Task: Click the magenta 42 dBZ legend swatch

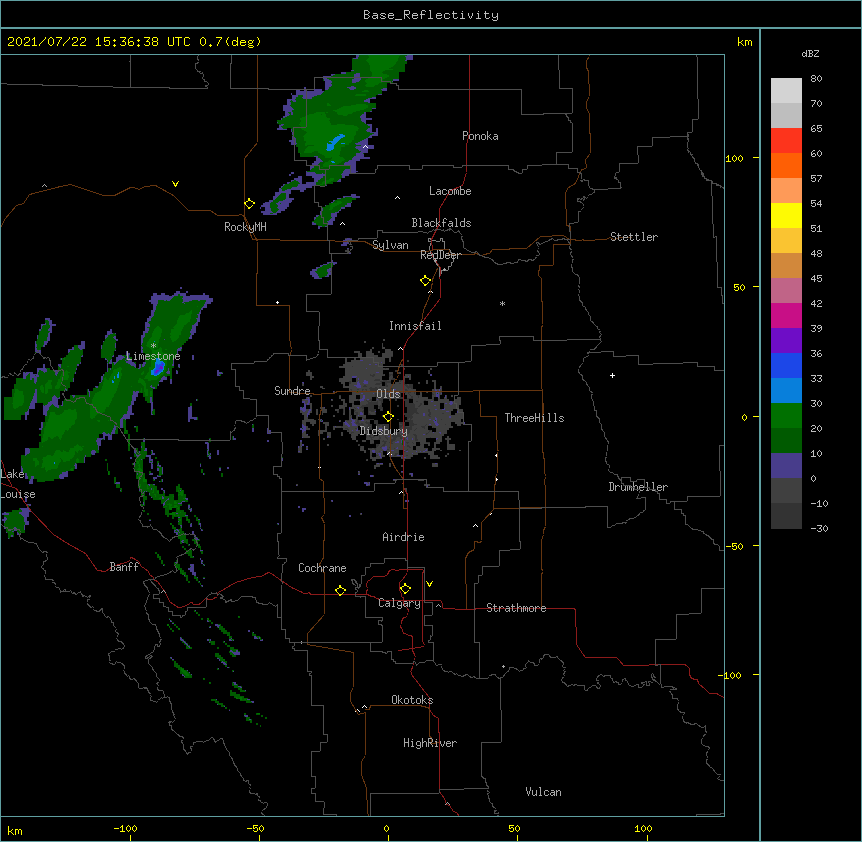Action: point(786,315)
